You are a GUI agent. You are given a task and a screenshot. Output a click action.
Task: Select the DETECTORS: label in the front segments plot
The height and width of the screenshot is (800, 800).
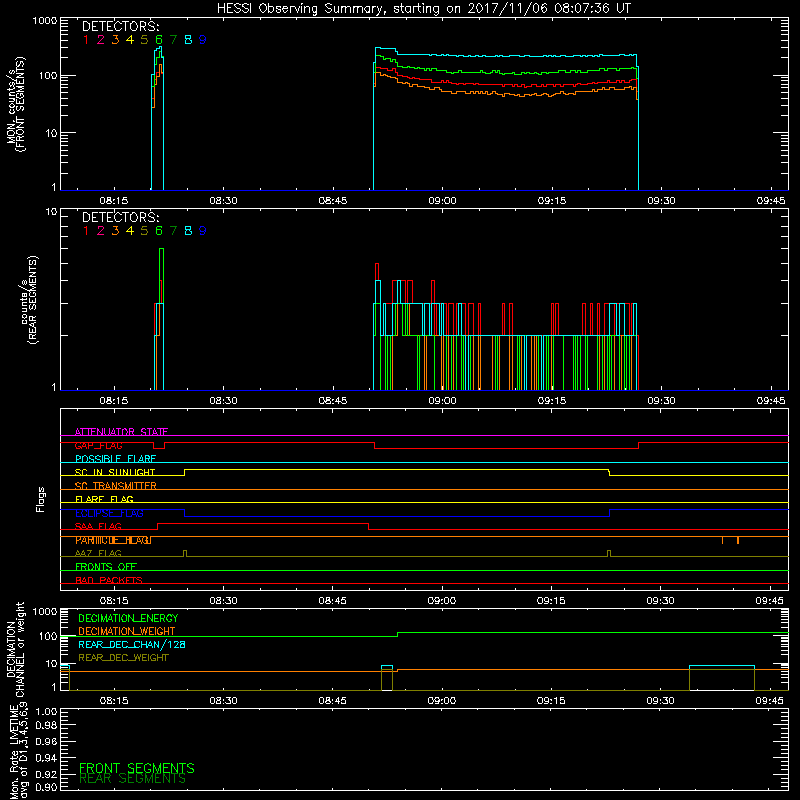tap(120, 27)
